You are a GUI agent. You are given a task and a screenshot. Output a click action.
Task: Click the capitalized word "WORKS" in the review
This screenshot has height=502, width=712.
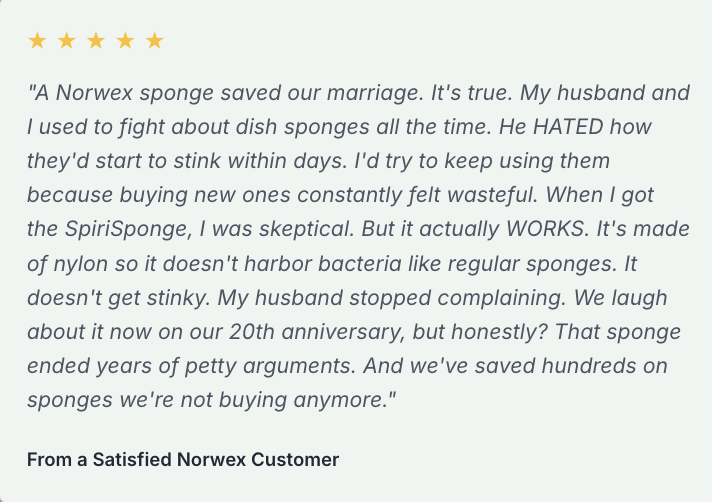click(545, 229)
